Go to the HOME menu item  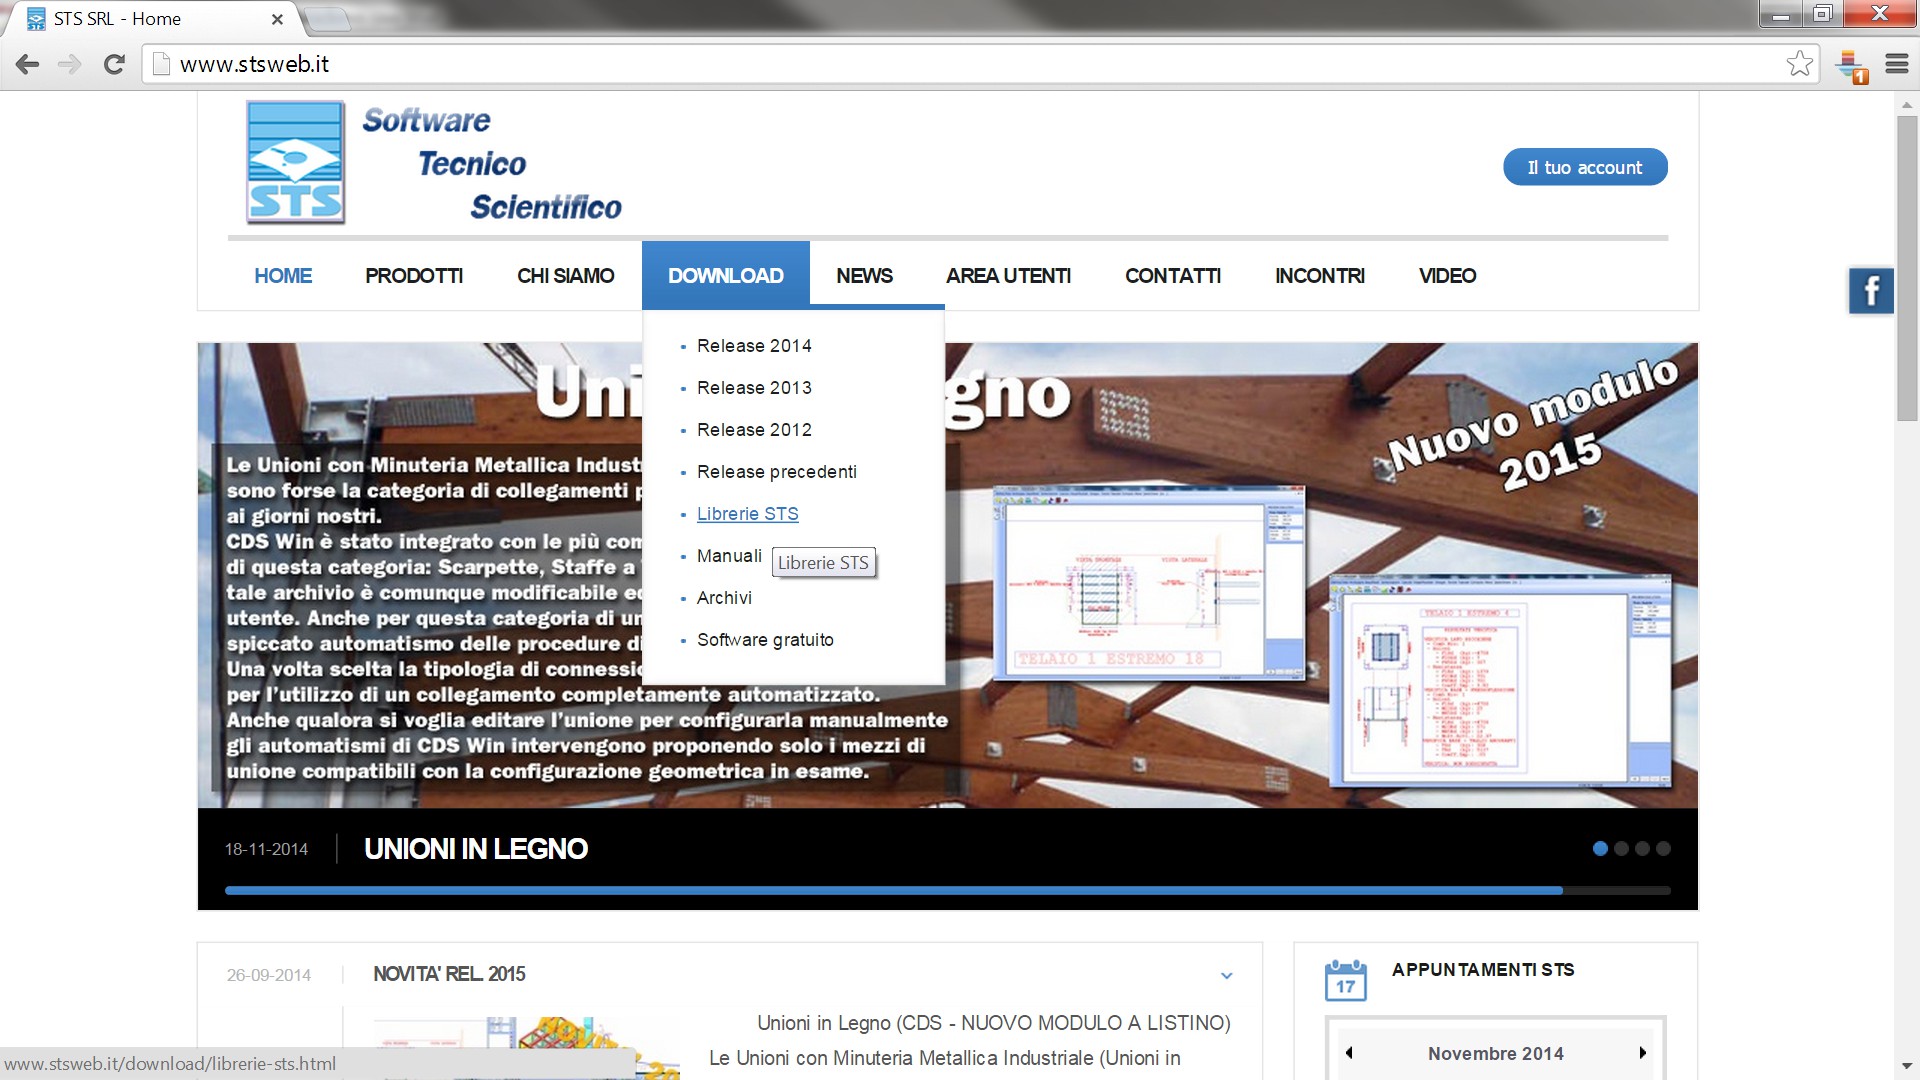click(x=283, y=276)
